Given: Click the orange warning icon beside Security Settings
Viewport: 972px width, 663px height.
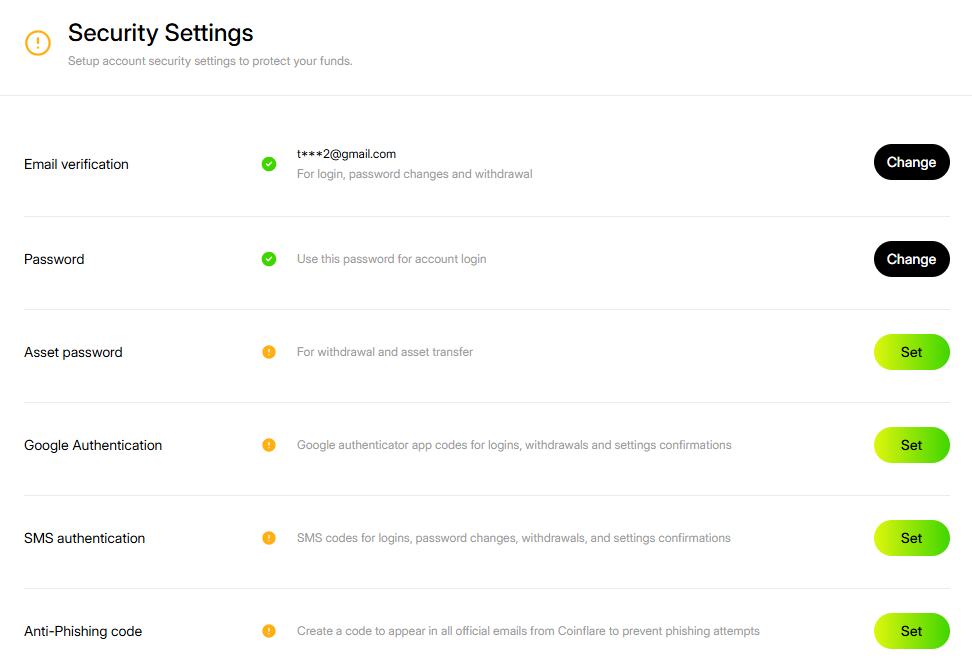Looking at the screenshot, I should pyautogui.click(x=38, y=43).
